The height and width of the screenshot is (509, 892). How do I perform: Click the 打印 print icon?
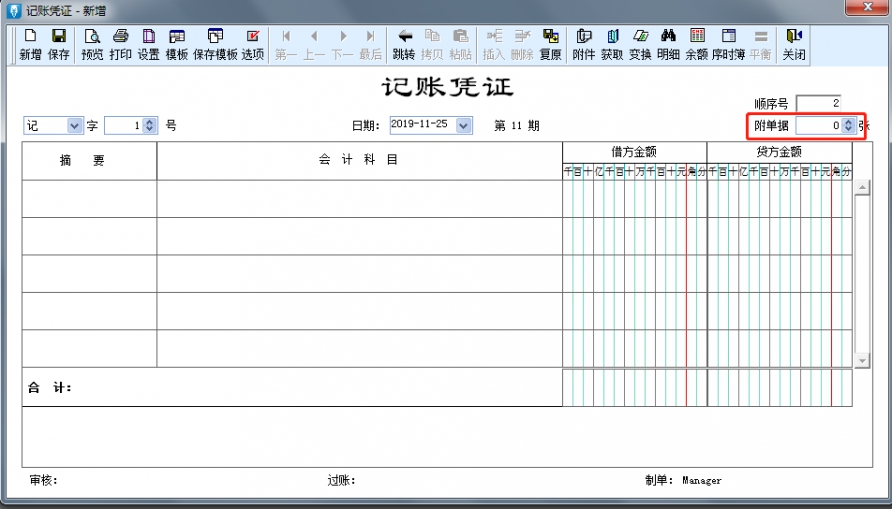coord(120,44)
